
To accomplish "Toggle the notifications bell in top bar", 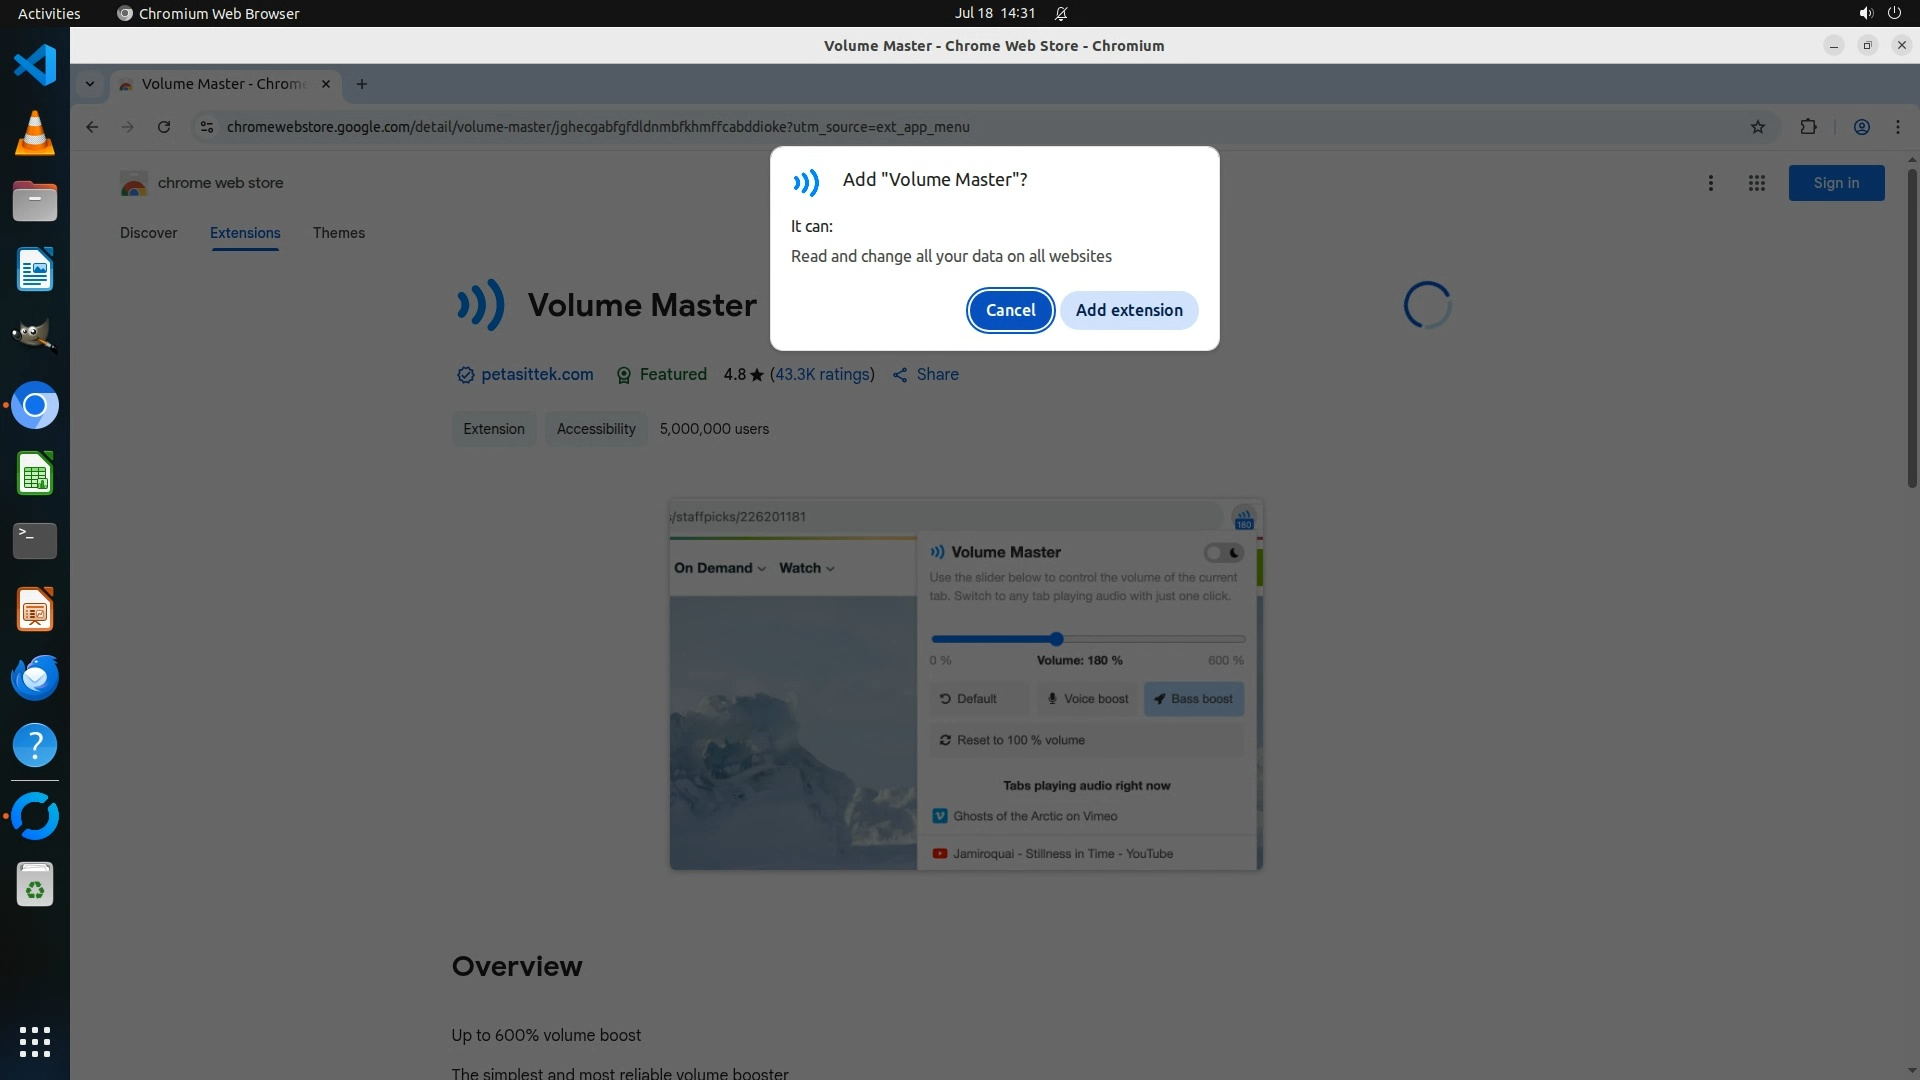I will pos(1061,13).
